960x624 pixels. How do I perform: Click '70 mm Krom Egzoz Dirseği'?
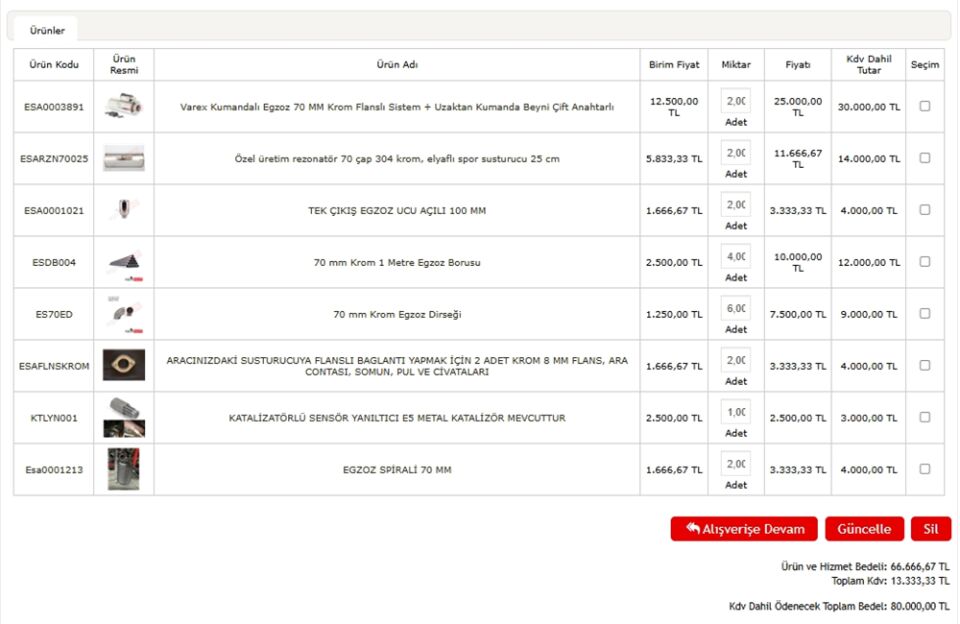tap(397, 314)
